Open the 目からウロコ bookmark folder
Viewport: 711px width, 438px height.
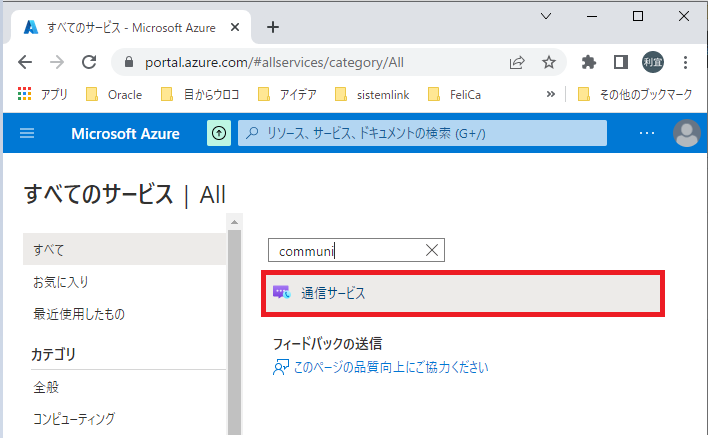[x=200, y=94]
